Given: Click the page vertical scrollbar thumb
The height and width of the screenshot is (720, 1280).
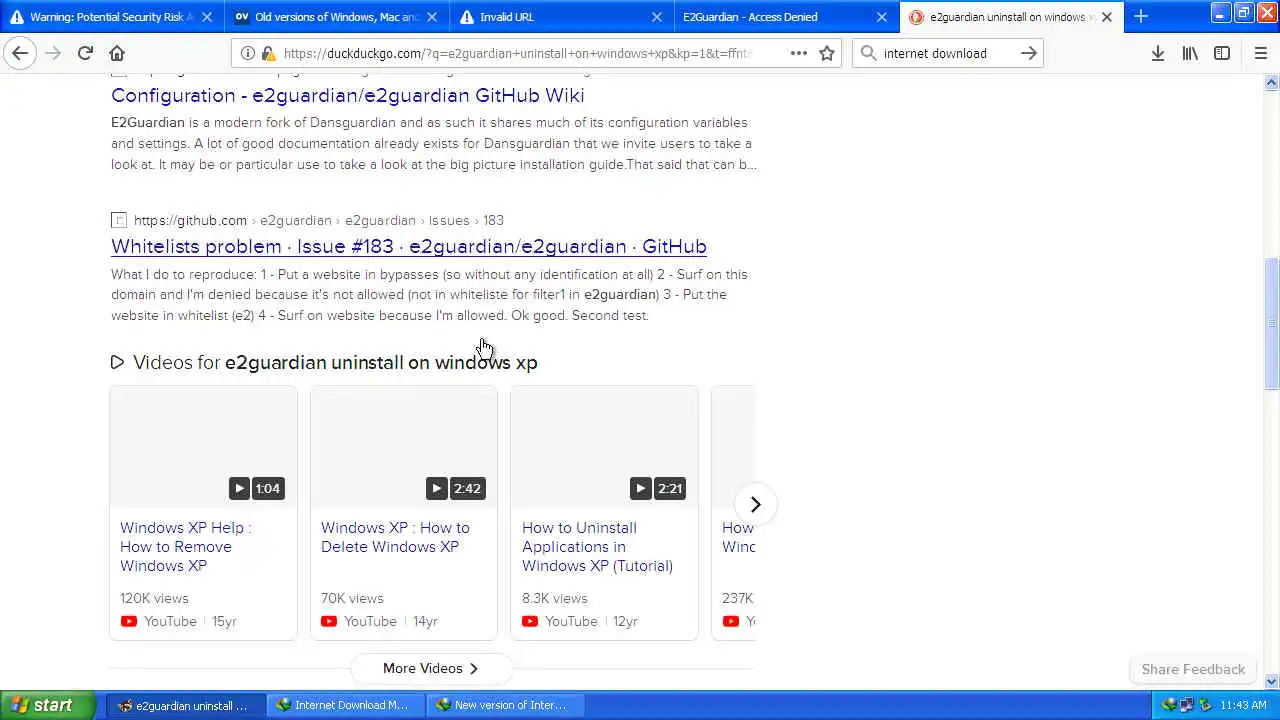Looking at the screenshot, I should point(1272,322).
